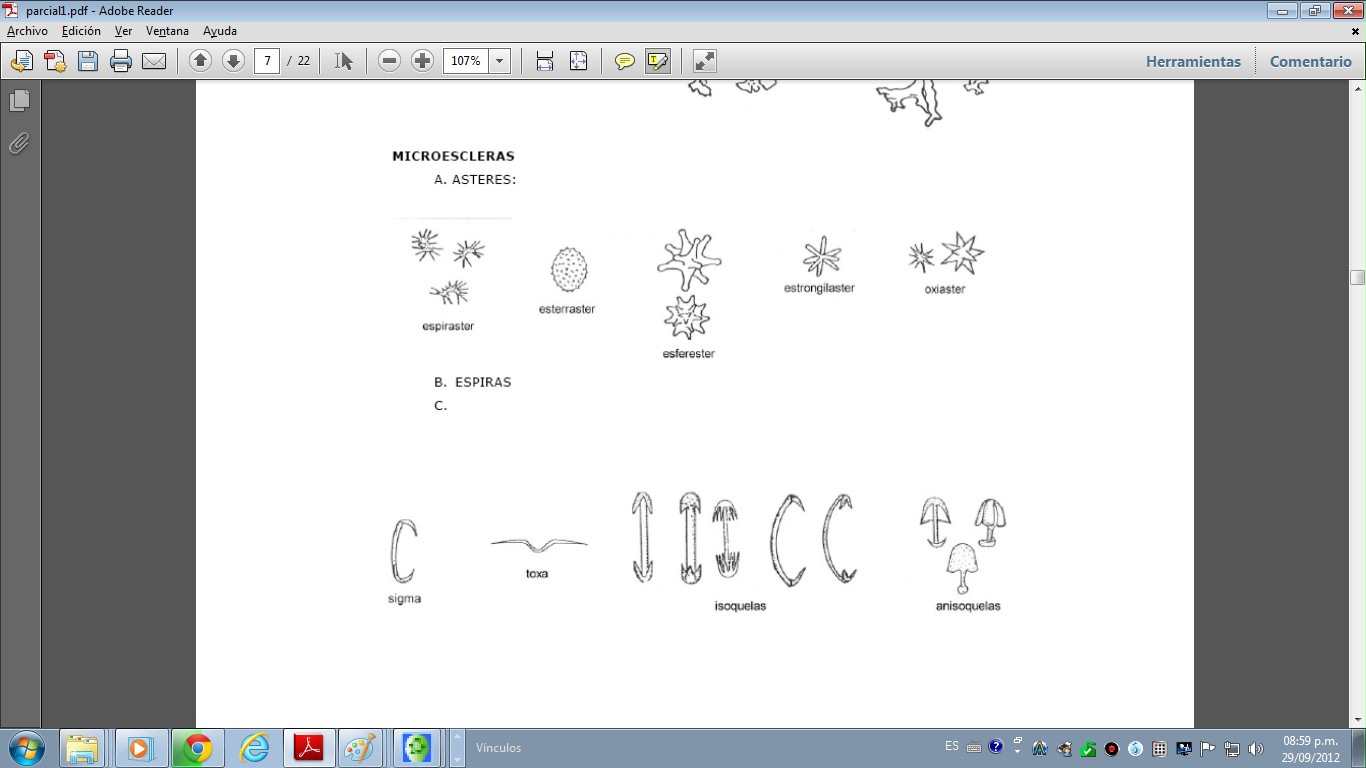This screenshot has width=1366, height=768.
Task: Show hidden system tray icons
Action: pyautogui.click(x=1017, y=747)
